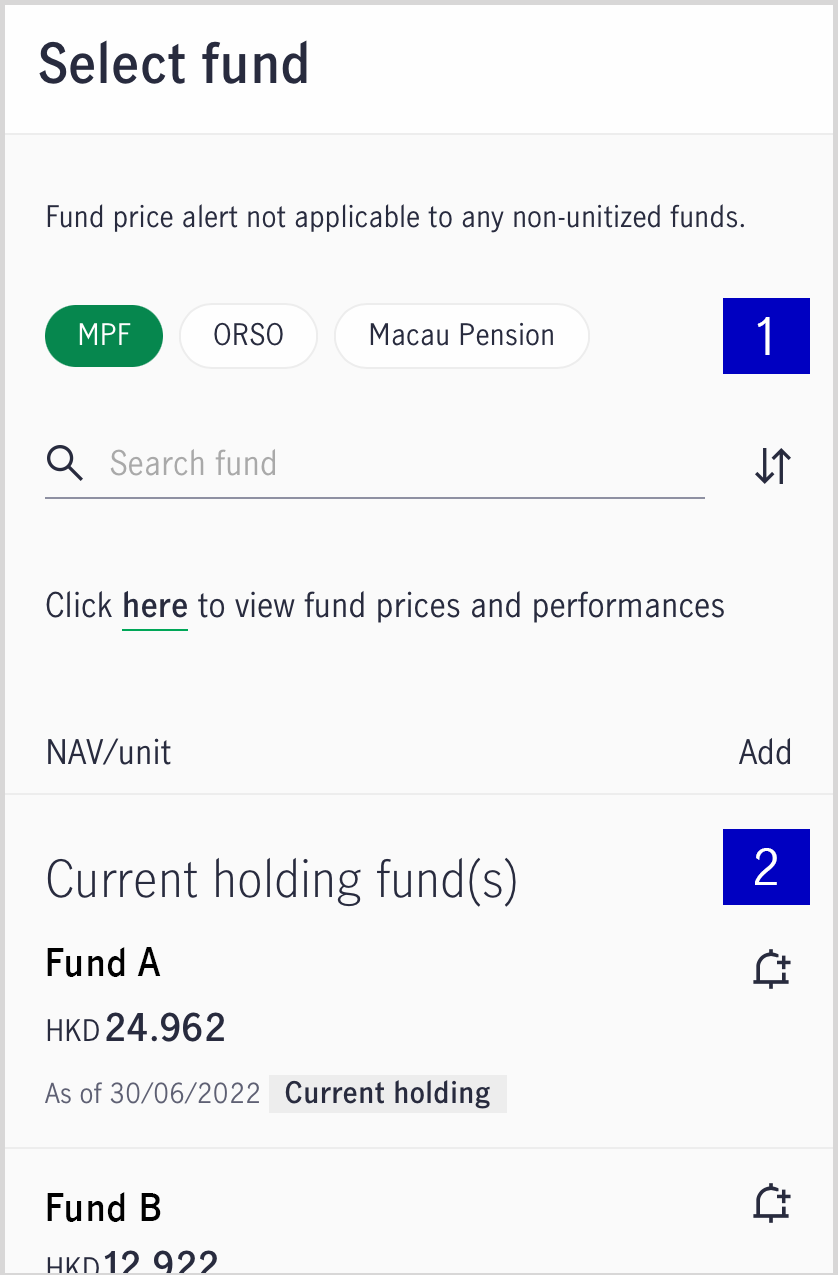Open the Fund A entry name
This screenshot has height=1275, width=838.
[x=103, y=963]
